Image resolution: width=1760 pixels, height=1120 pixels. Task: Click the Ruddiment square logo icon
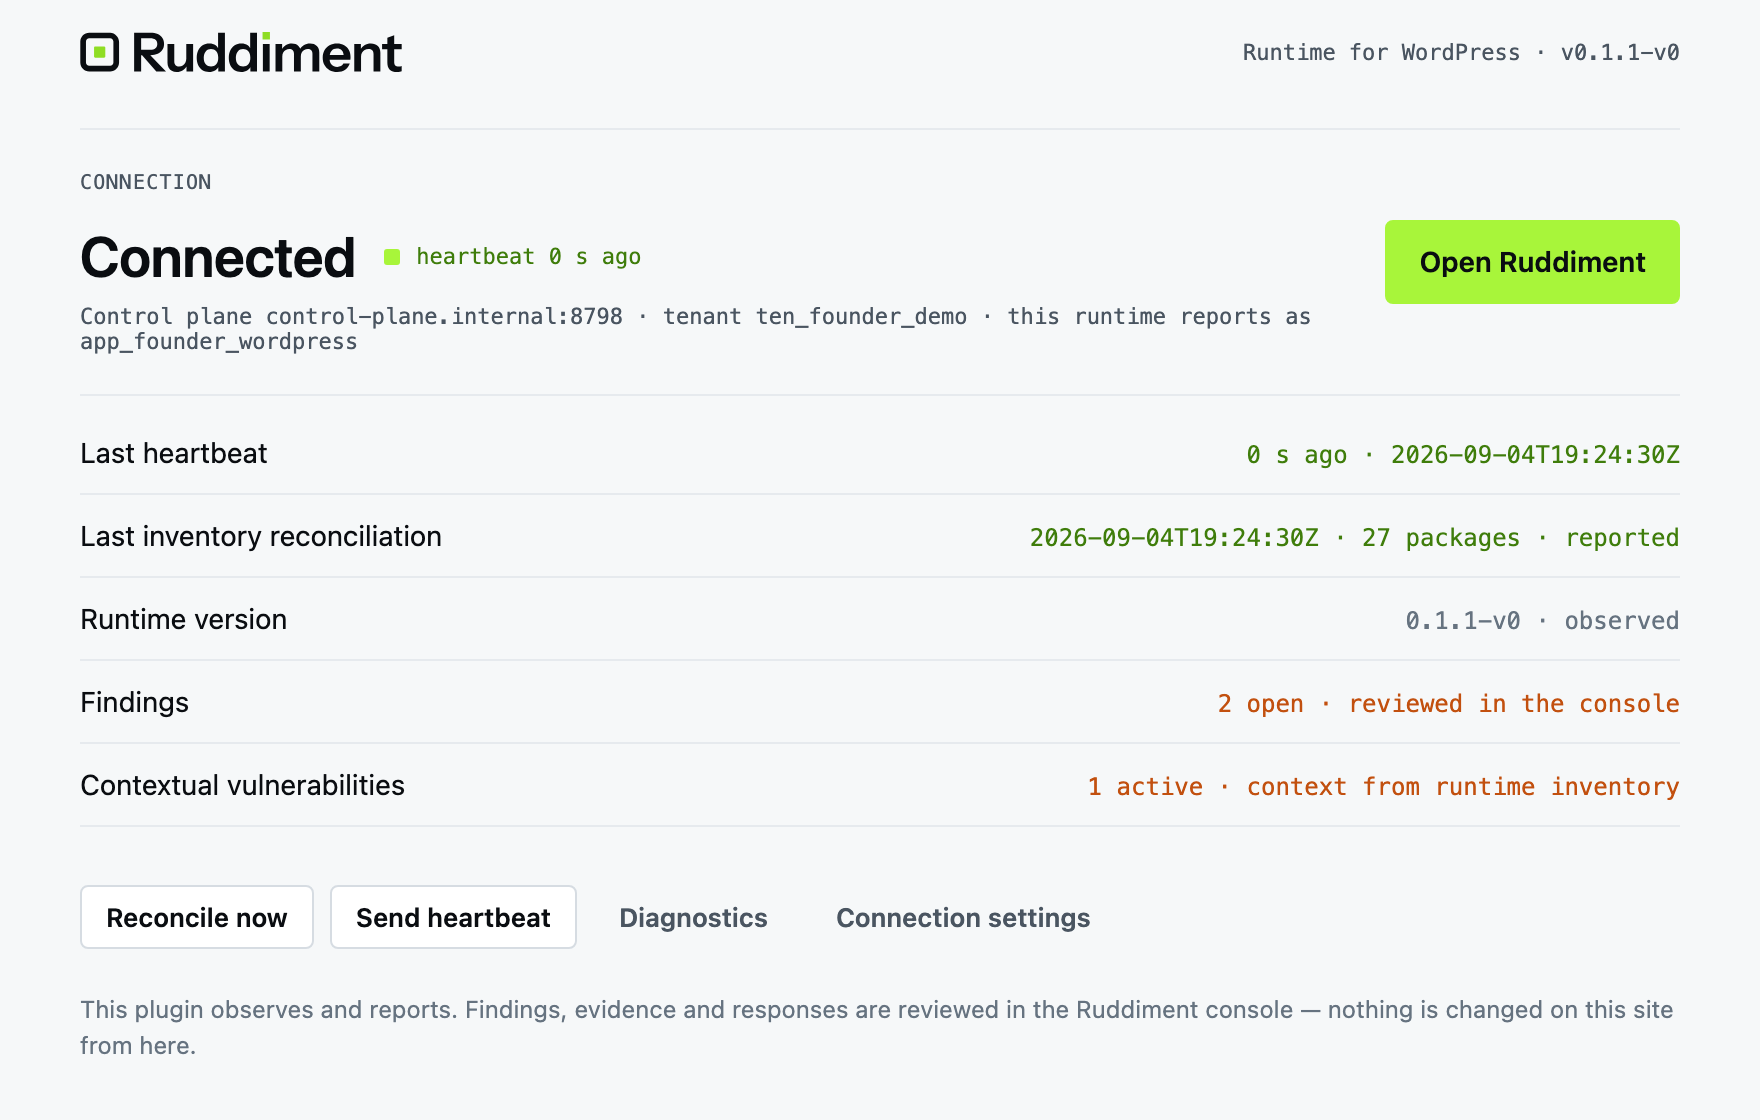point(100,52)
